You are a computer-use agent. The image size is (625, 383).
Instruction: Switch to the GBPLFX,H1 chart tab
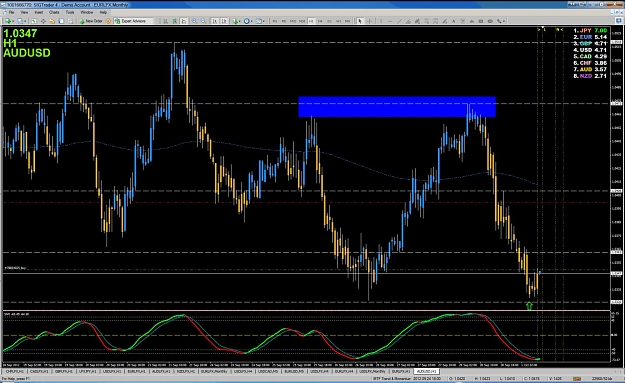coord(64,371)
